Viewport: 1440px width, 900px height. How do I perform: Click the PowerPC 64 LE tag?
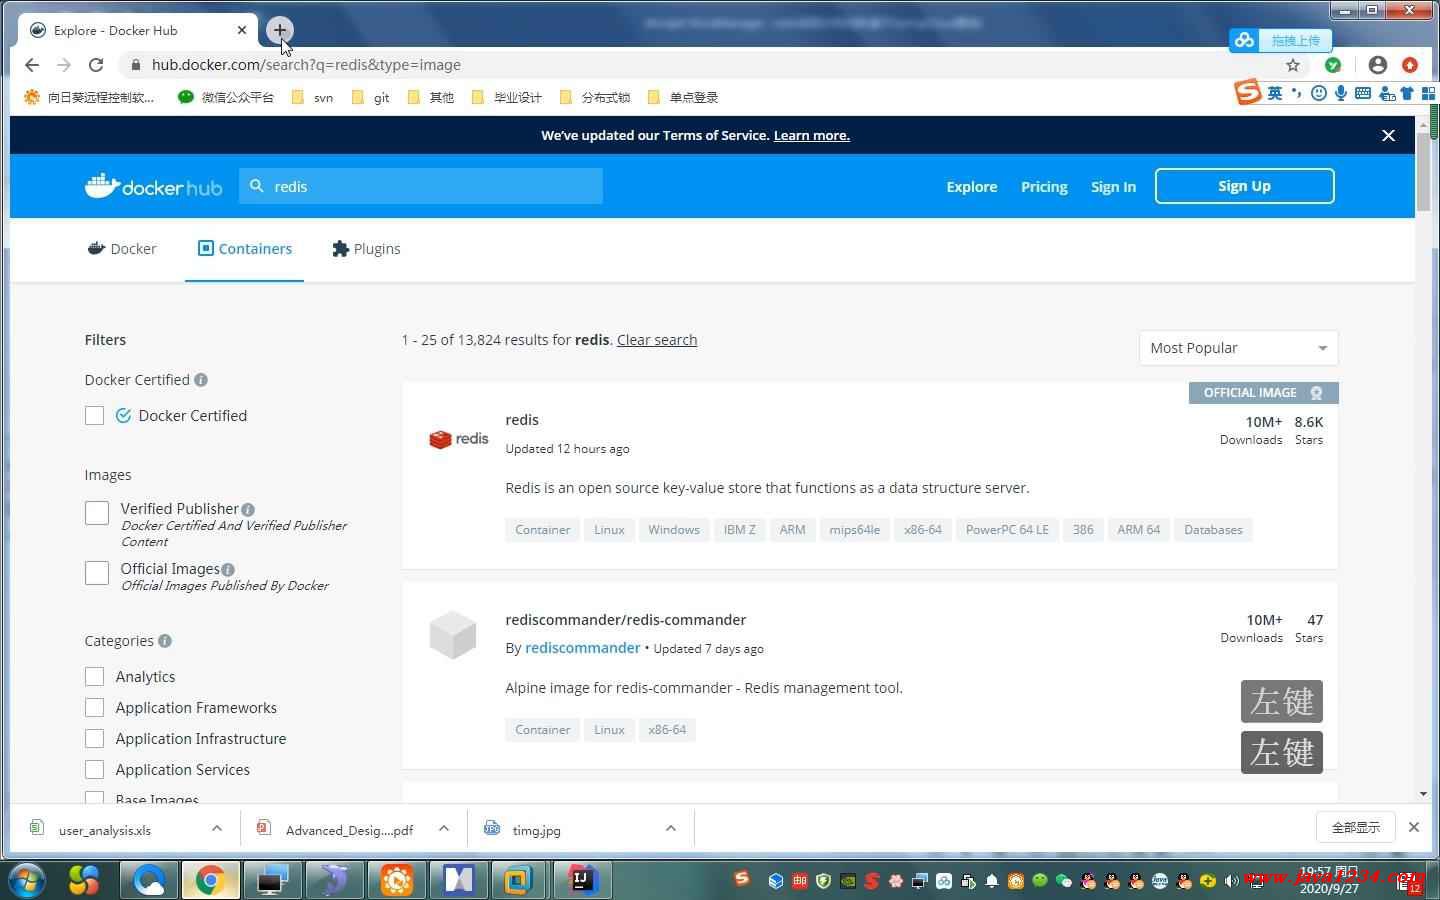click(1007, 530)
